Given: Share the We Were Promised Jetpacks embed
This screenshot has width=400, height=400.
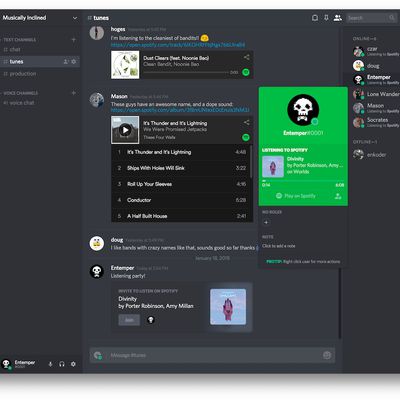Looking at the screenshot, I should point(246,122).
